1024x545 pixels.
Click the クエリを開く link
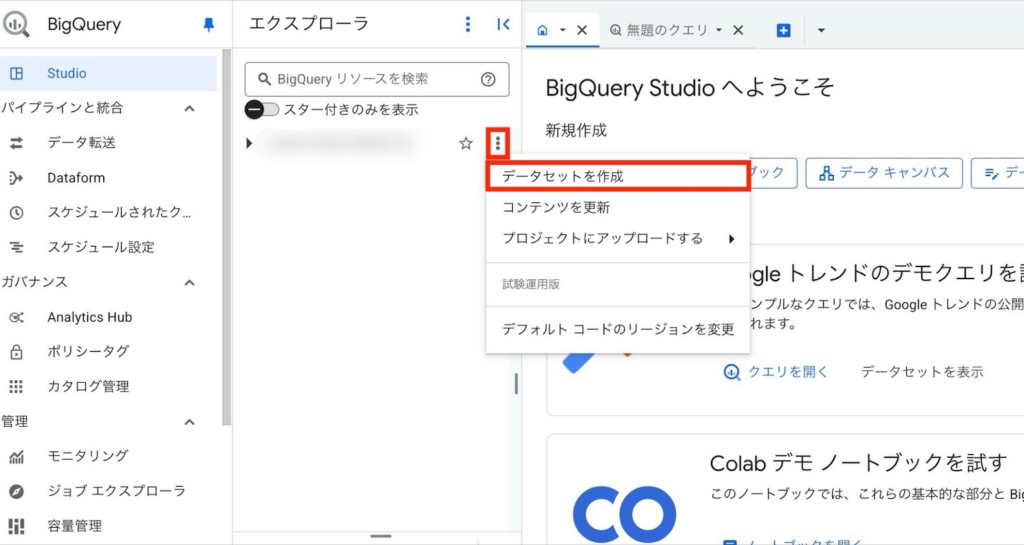click(776, 372)
